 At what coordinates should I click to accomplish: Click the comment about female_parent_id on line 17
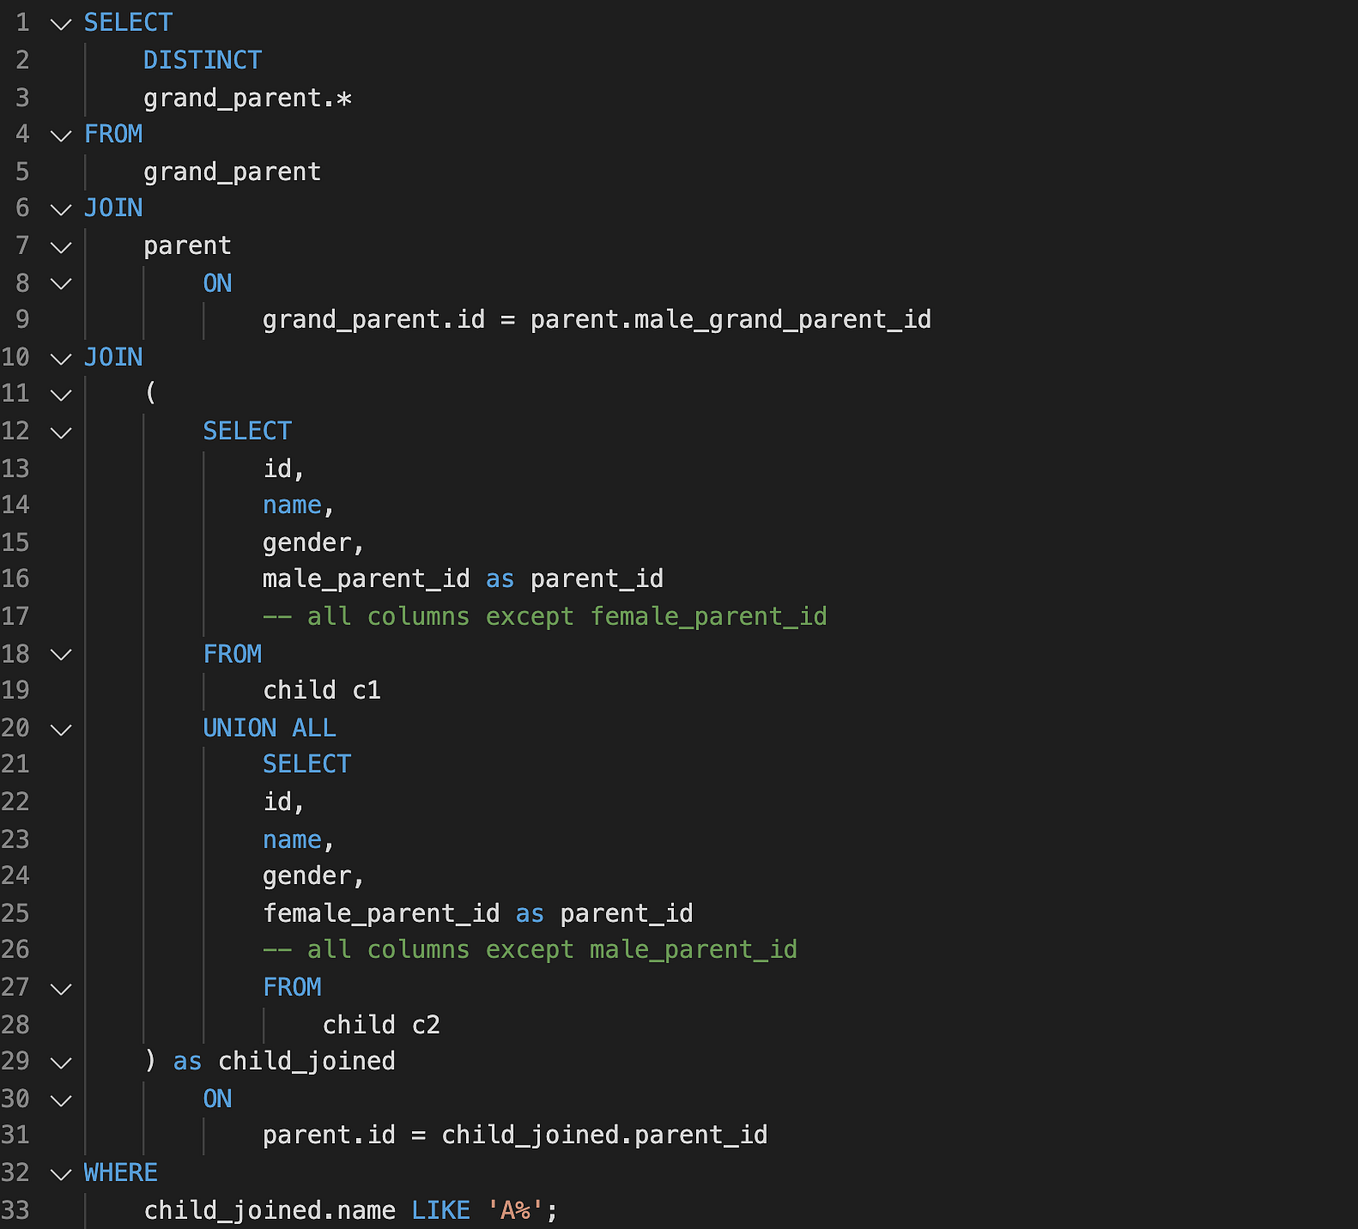545,616
